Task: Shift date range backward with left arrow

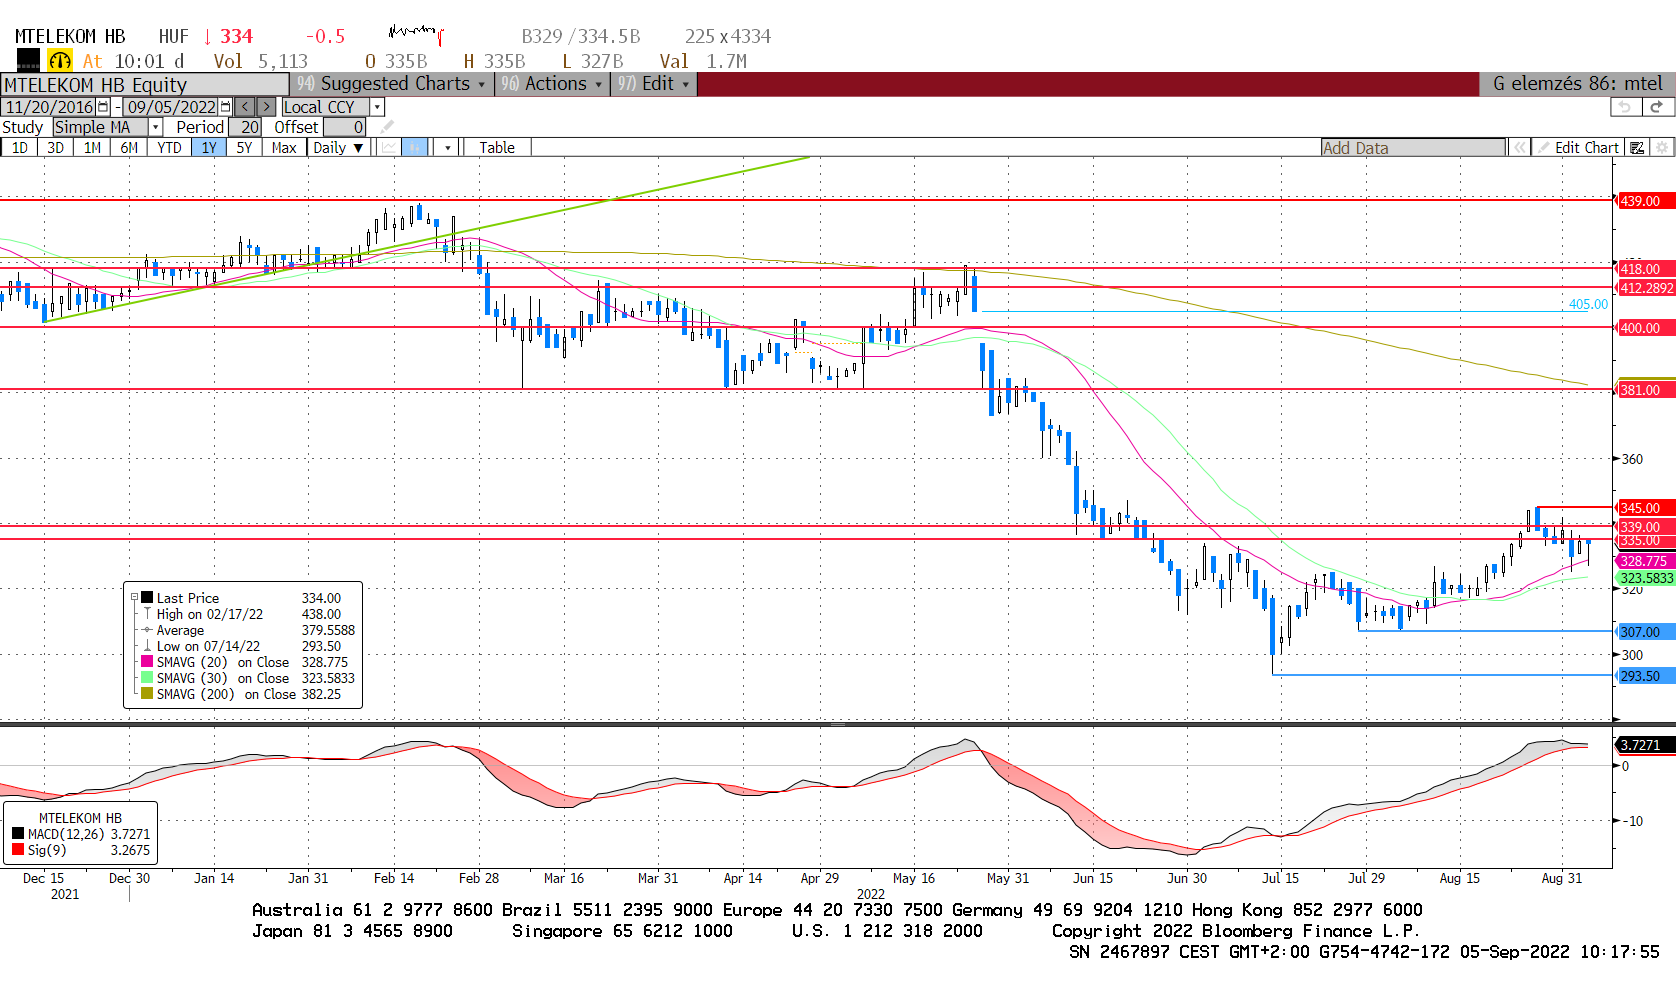Action: 245,107
